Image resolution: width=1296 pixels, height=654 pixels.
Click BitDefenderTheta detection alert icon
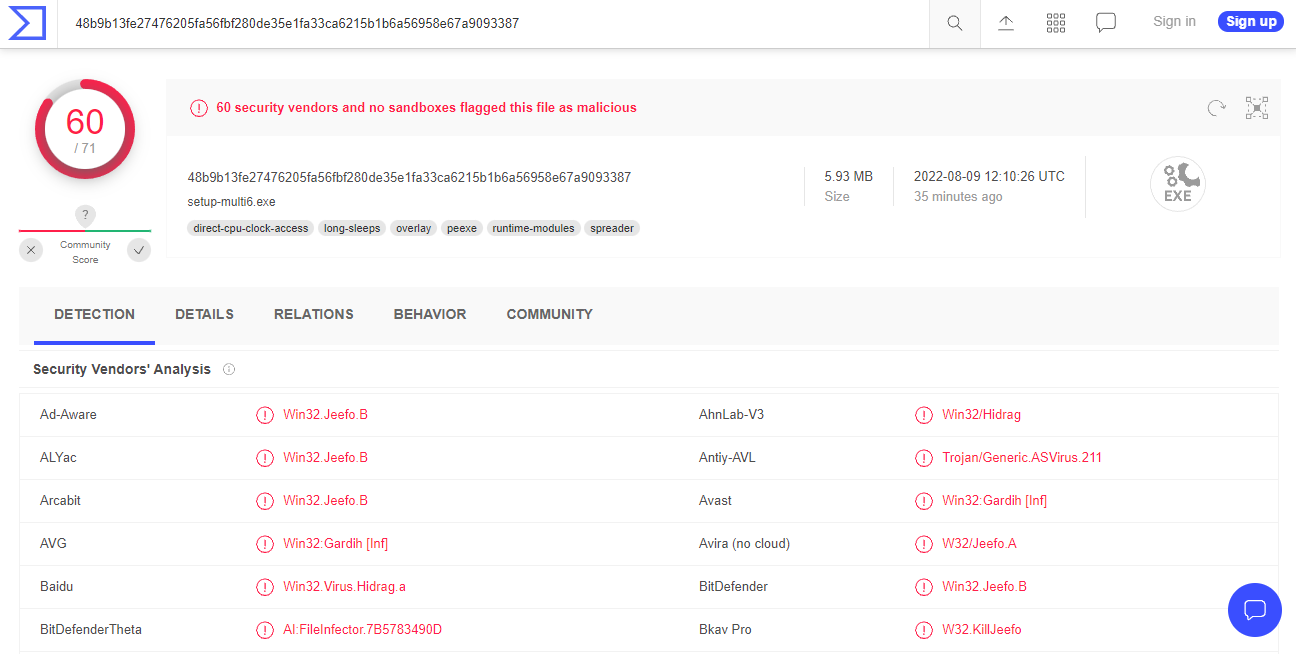[265, 630]
